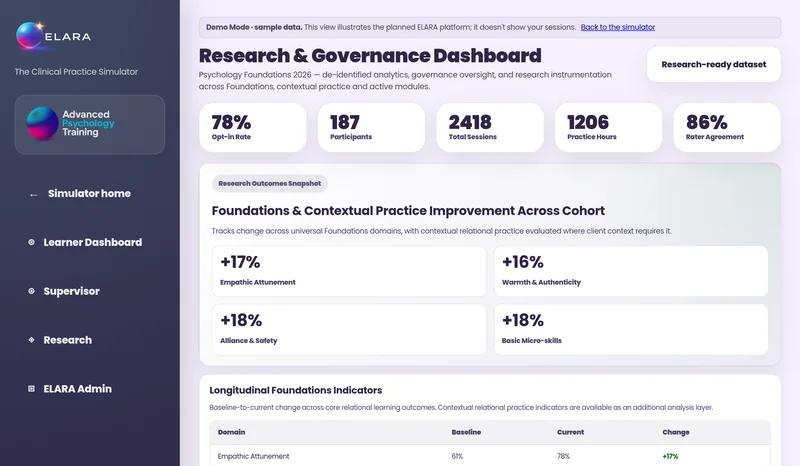Click the back arrow beside Simulator home
Image resolution: width=800 pixels, height=466 pixels.
click(33, 194)
